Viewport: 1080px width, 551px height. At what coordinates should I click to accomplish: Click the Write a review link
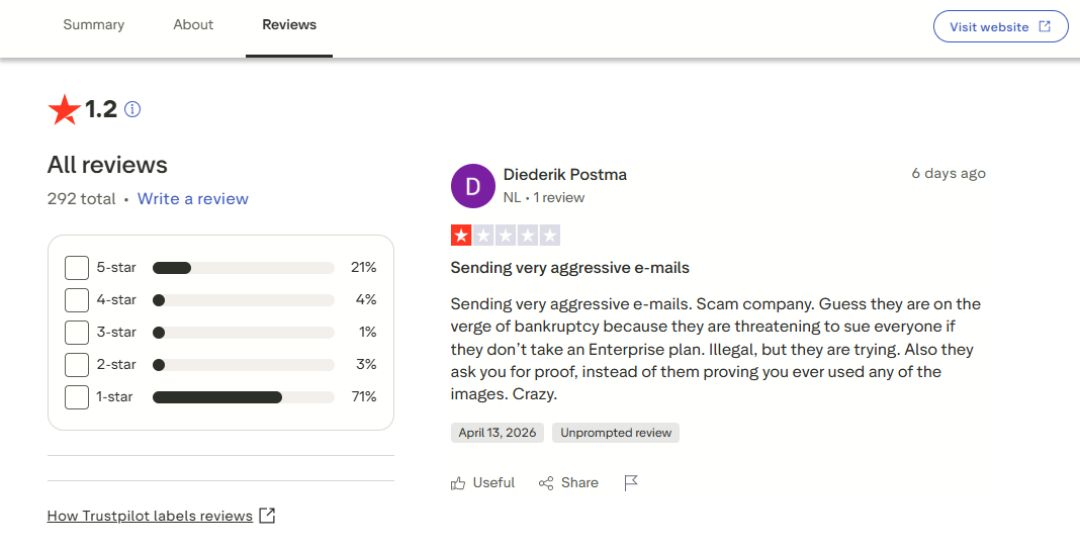coord(193,199)
